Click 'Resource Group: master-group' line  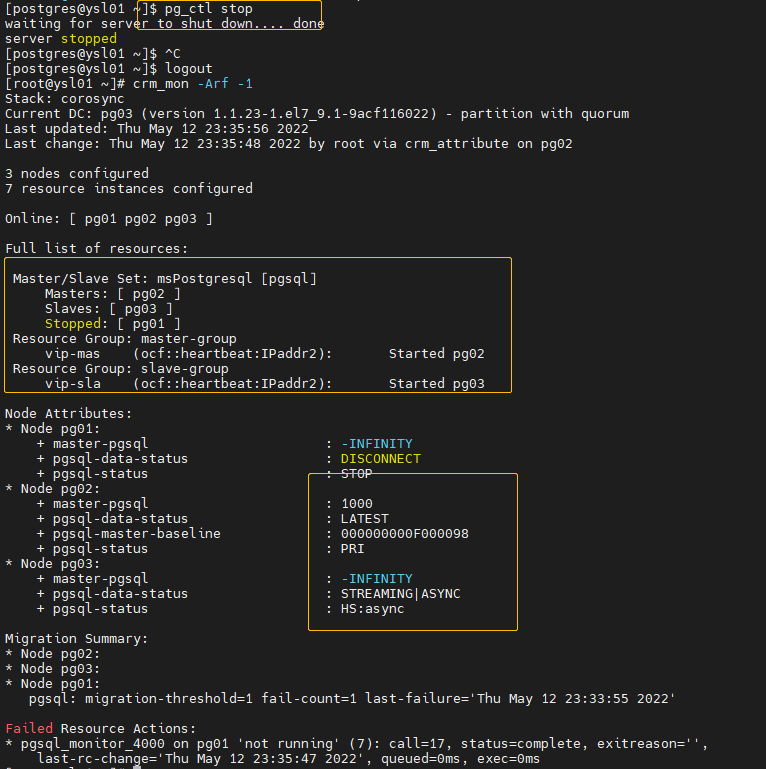click(125, 339)
